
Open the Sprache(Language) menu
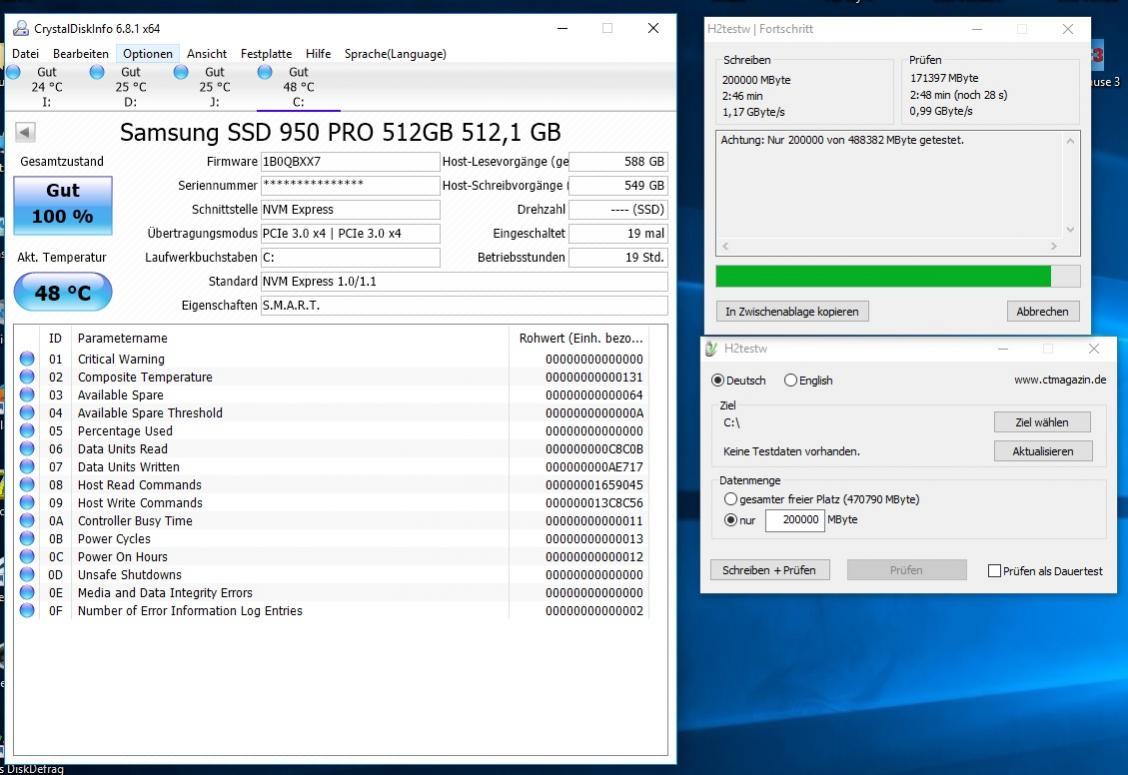395,54
